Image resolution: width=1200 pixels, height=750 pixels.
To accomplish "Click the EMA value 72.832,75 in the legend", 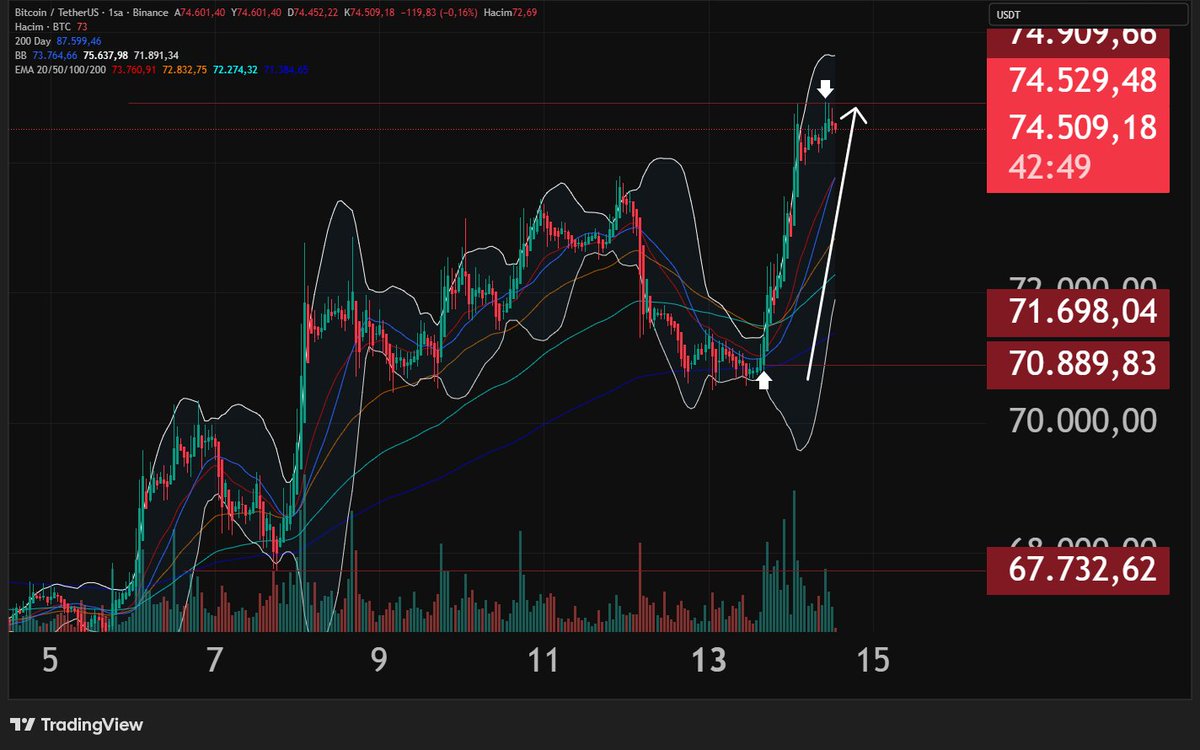I will (186, 70).
